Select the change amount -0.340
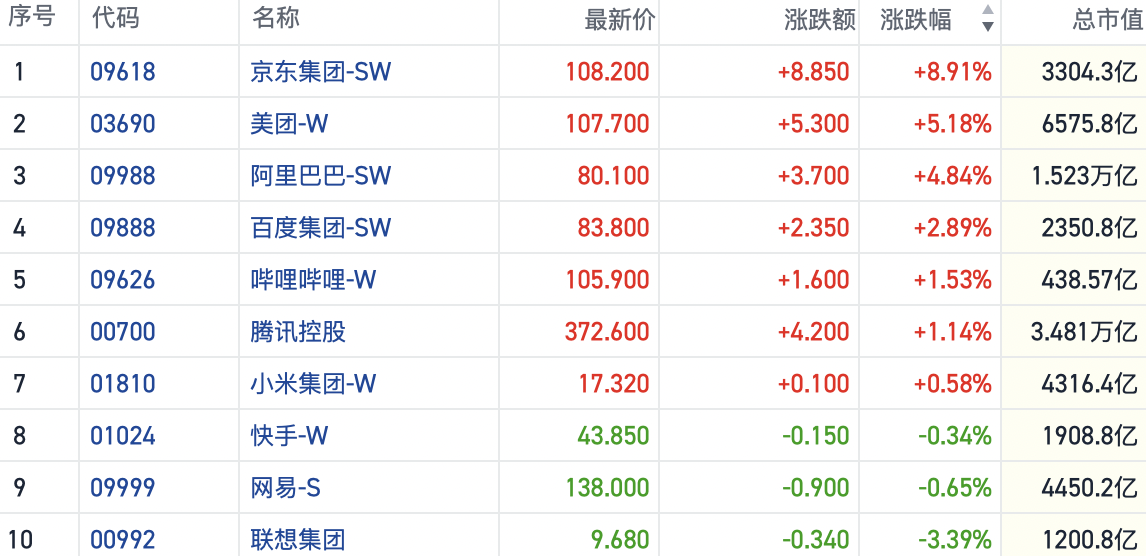This screenshot has width=1146, height=556. click(x=816, y=541)
